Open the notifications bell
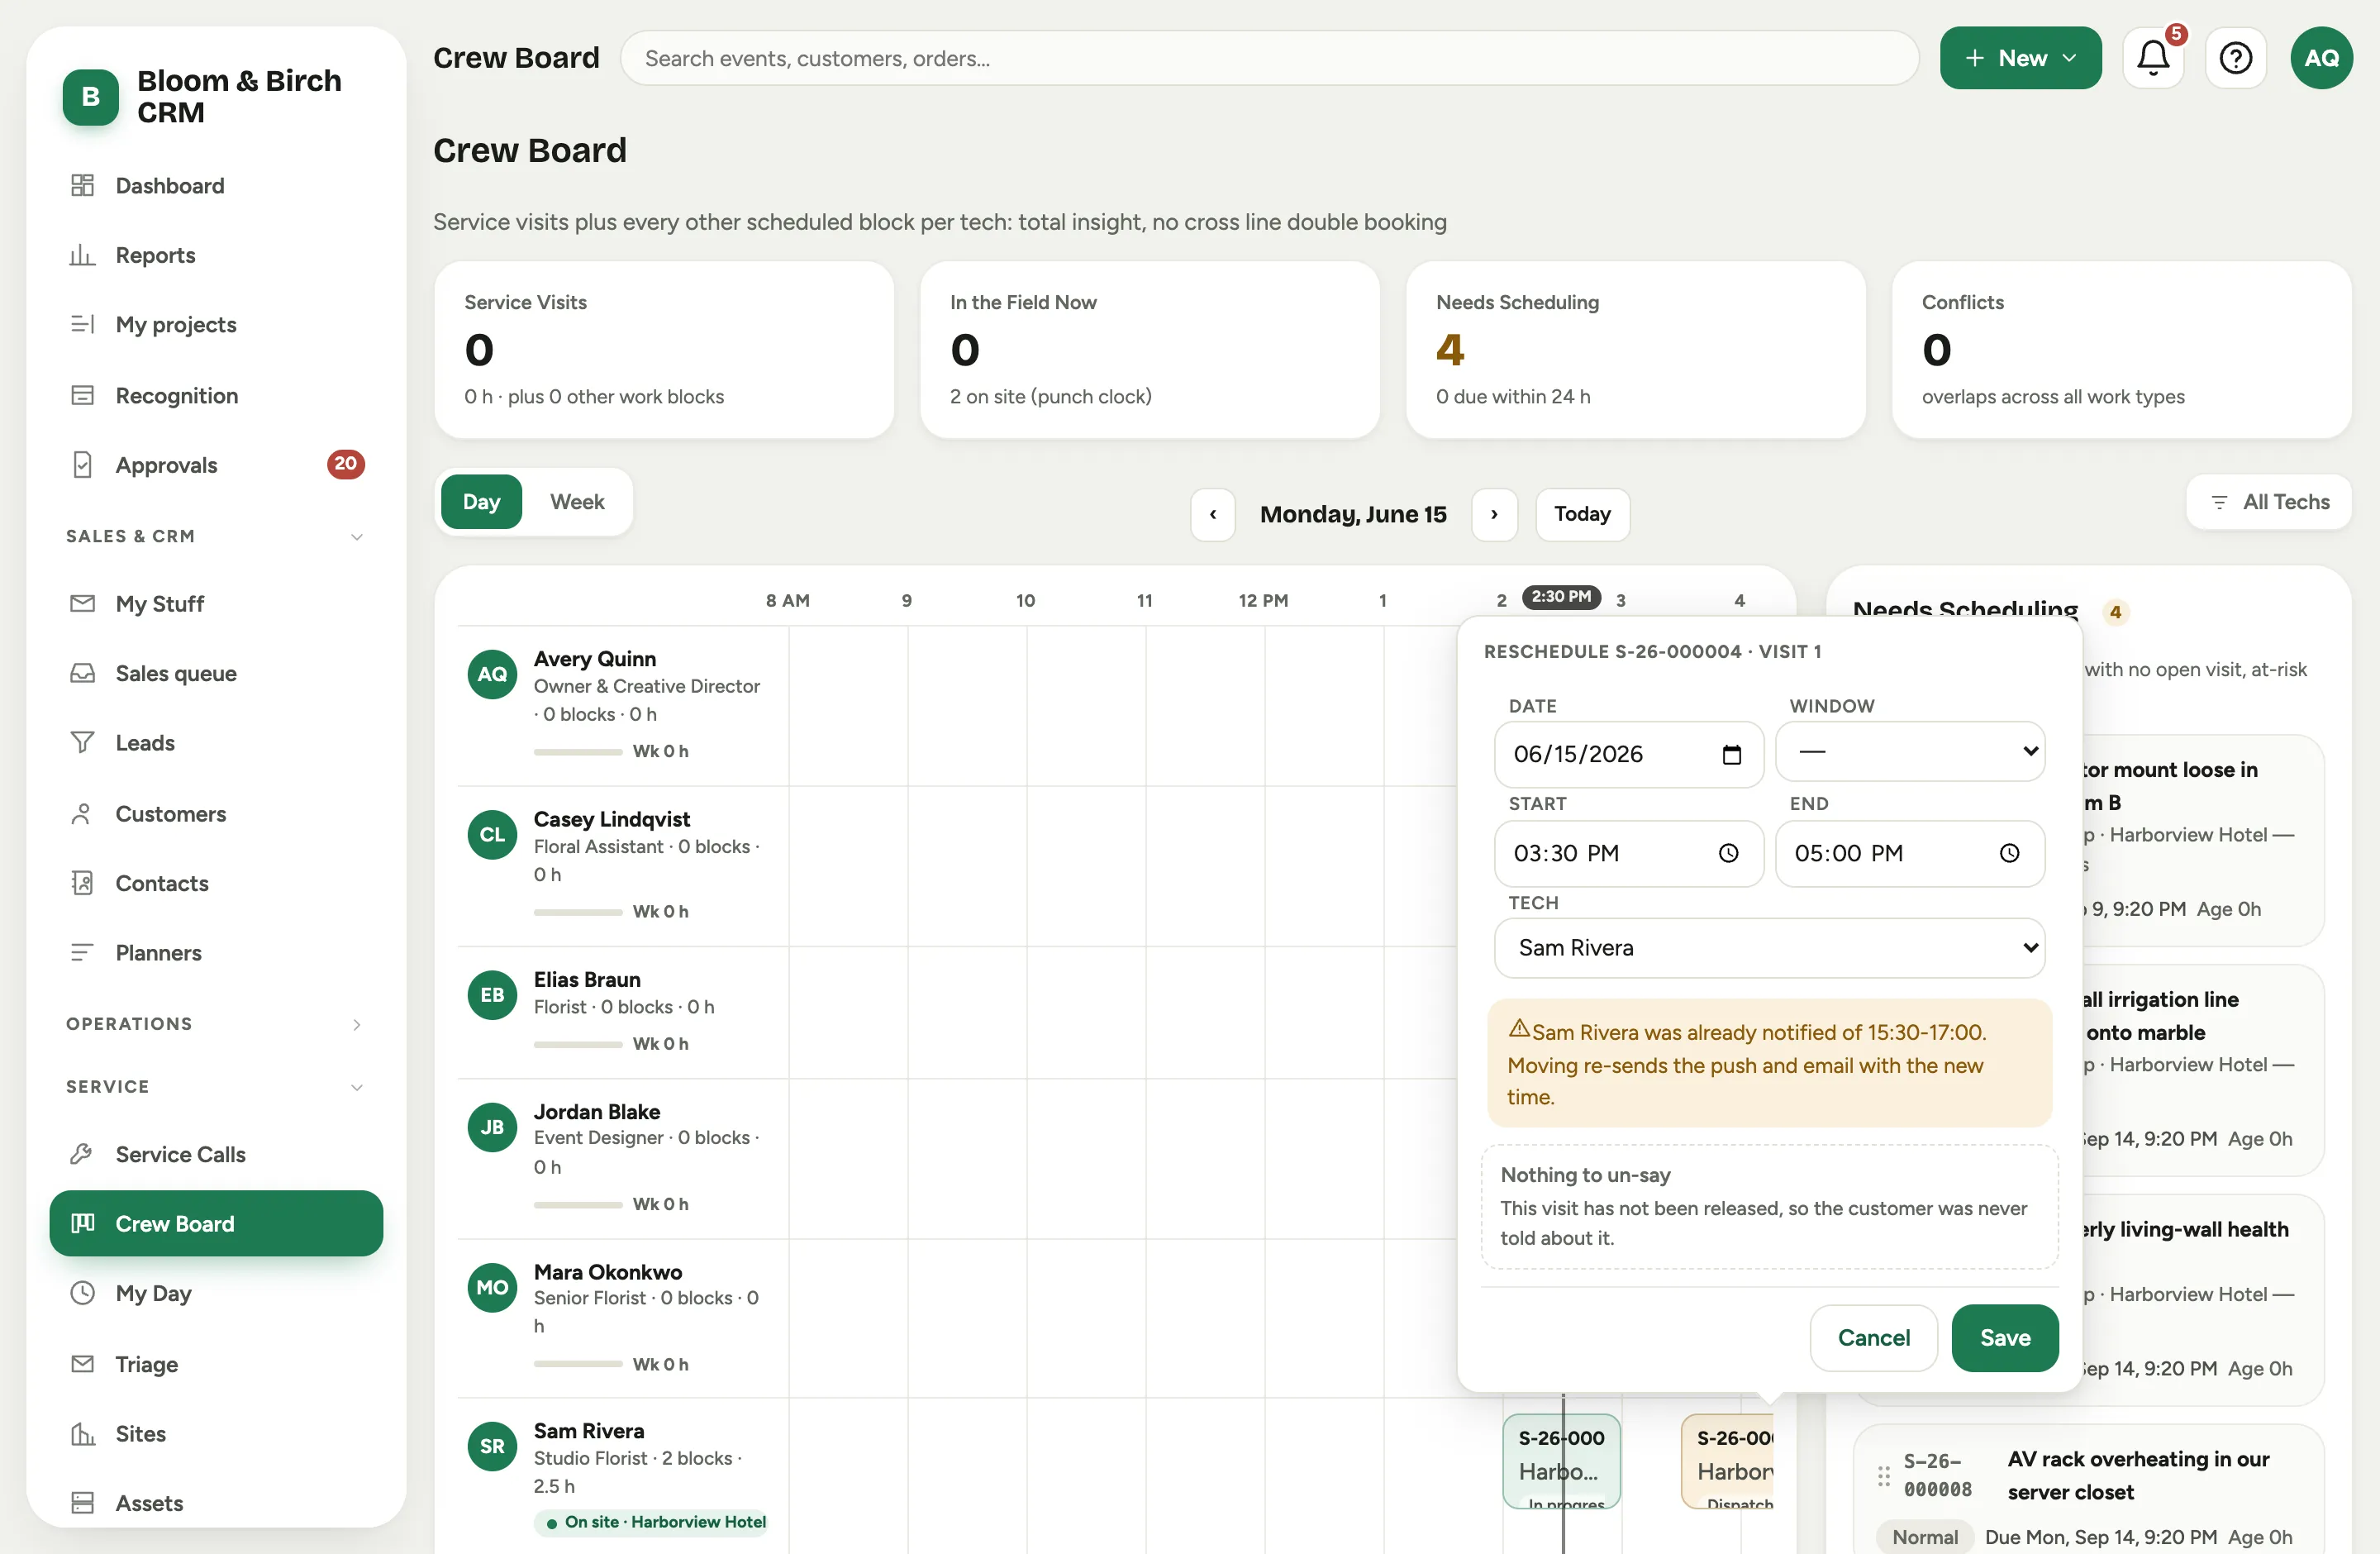 click(2153, 58)
